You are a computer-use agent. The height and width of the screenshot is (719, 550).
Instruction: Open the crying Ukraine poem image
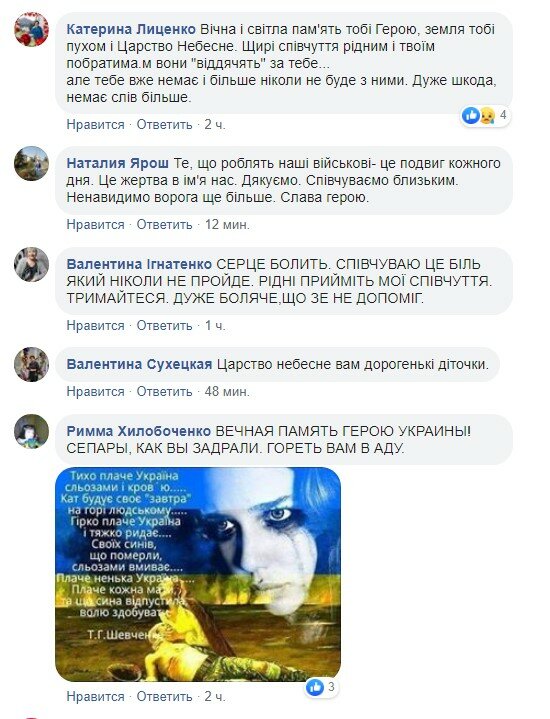(198, 574)
